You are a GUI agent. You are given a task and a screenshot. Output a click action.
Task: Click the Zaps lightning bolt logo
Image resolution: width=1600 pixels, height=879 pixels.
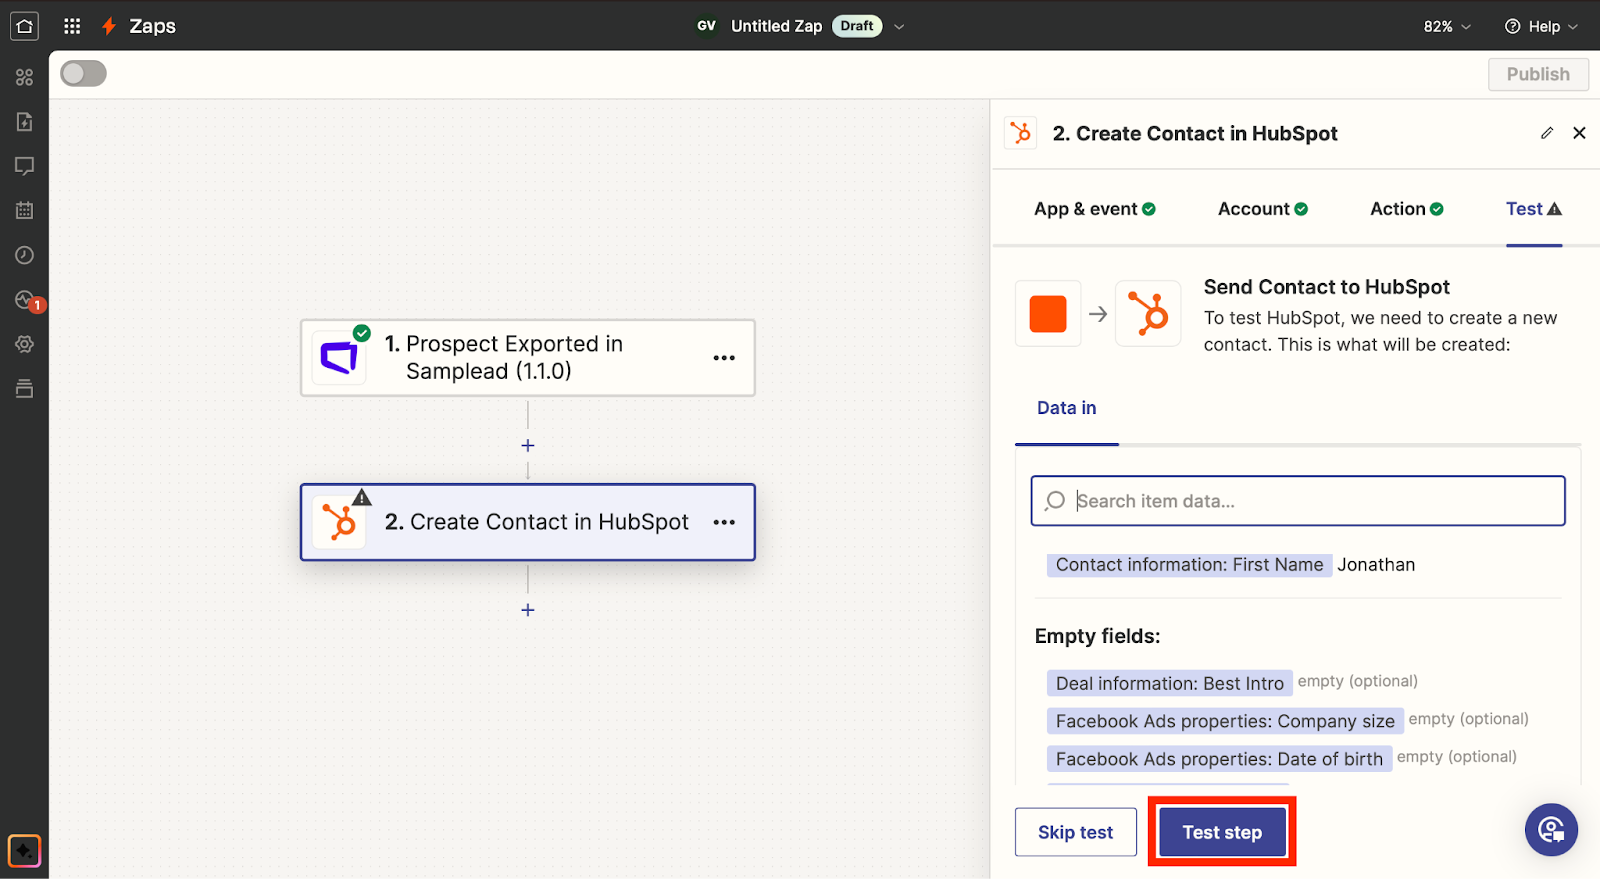[109, 26]
